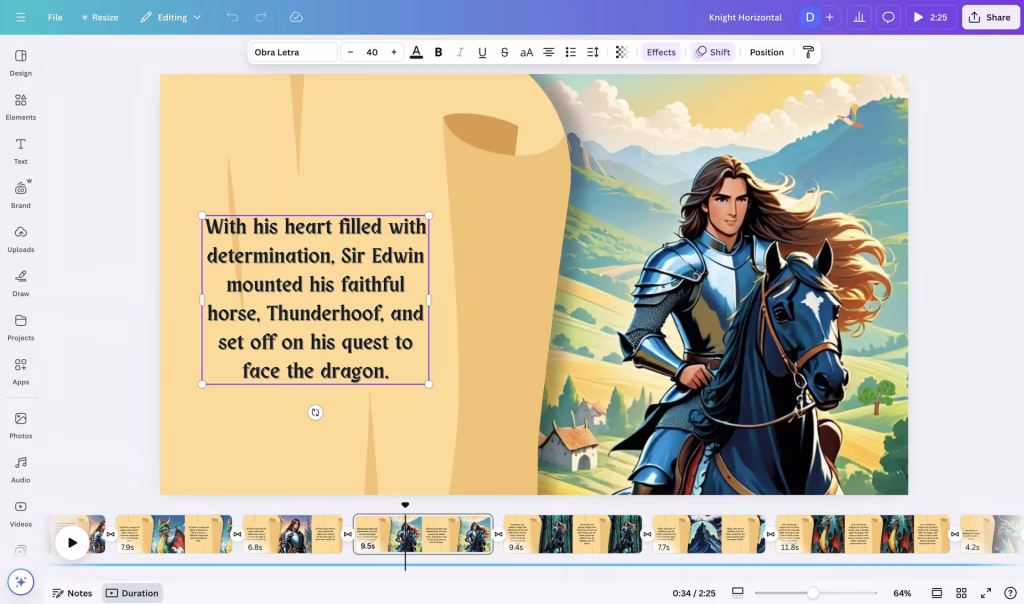Click the timeline playhead marker
The height and width of the screenshot is (604, 1024).
coord(405,505)
